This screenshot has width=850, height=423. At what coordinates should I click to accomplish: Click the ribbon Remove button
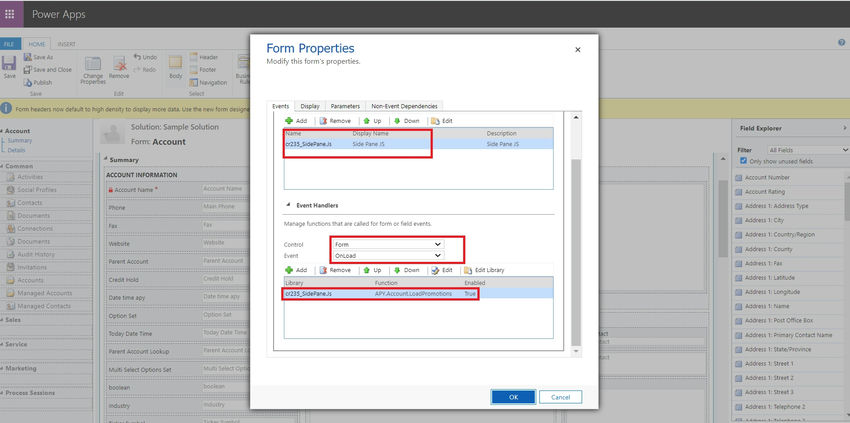(x=119, y=68)
